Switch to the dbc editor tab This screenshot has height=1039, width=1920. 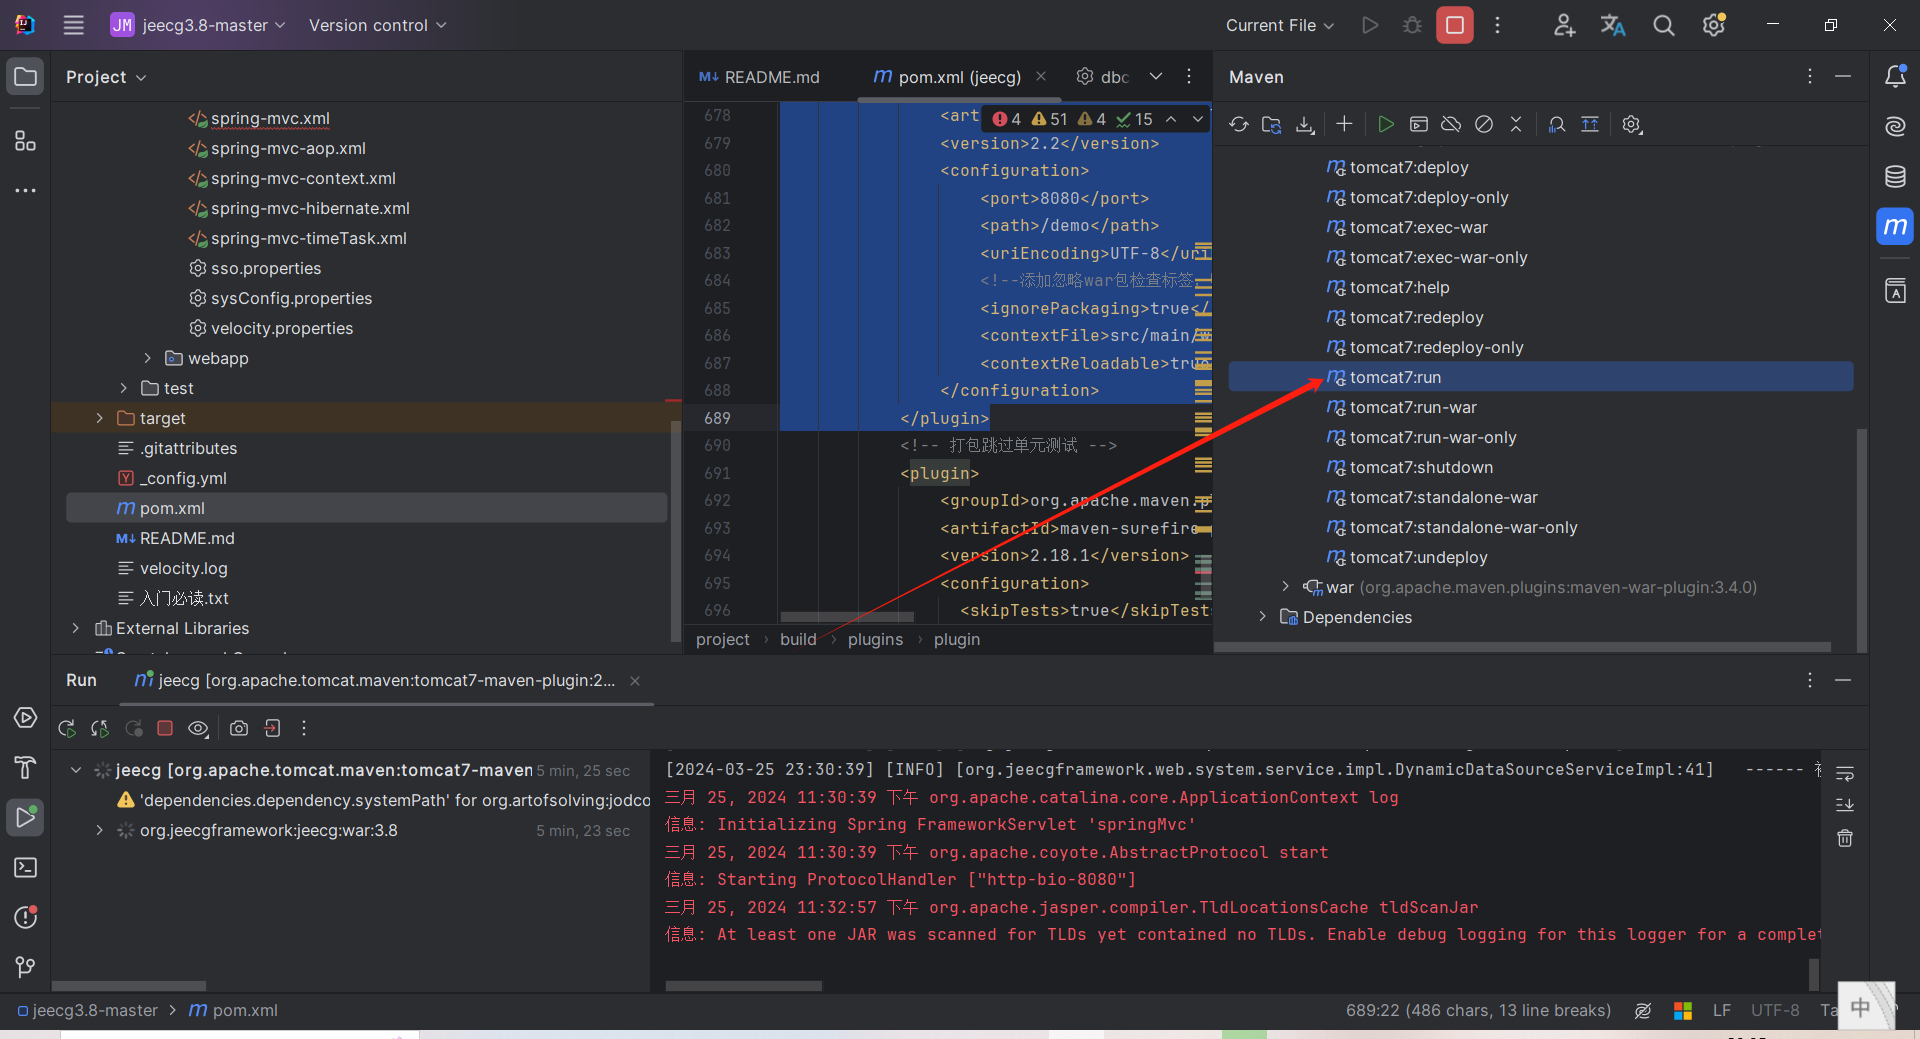pyautogui.click(x=1102, y=77)
